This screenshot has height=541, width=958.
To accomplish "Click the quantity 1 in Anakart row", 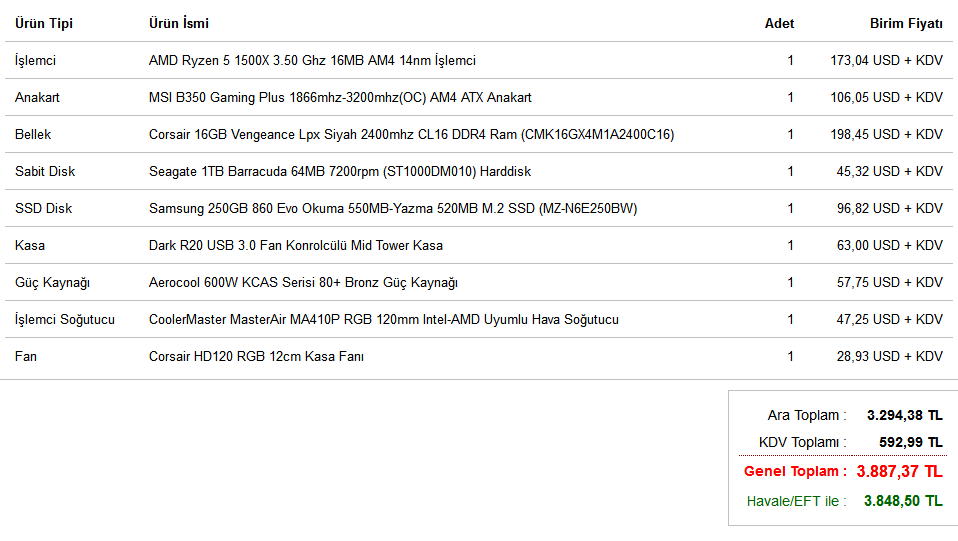I will (x=791, y=97).
